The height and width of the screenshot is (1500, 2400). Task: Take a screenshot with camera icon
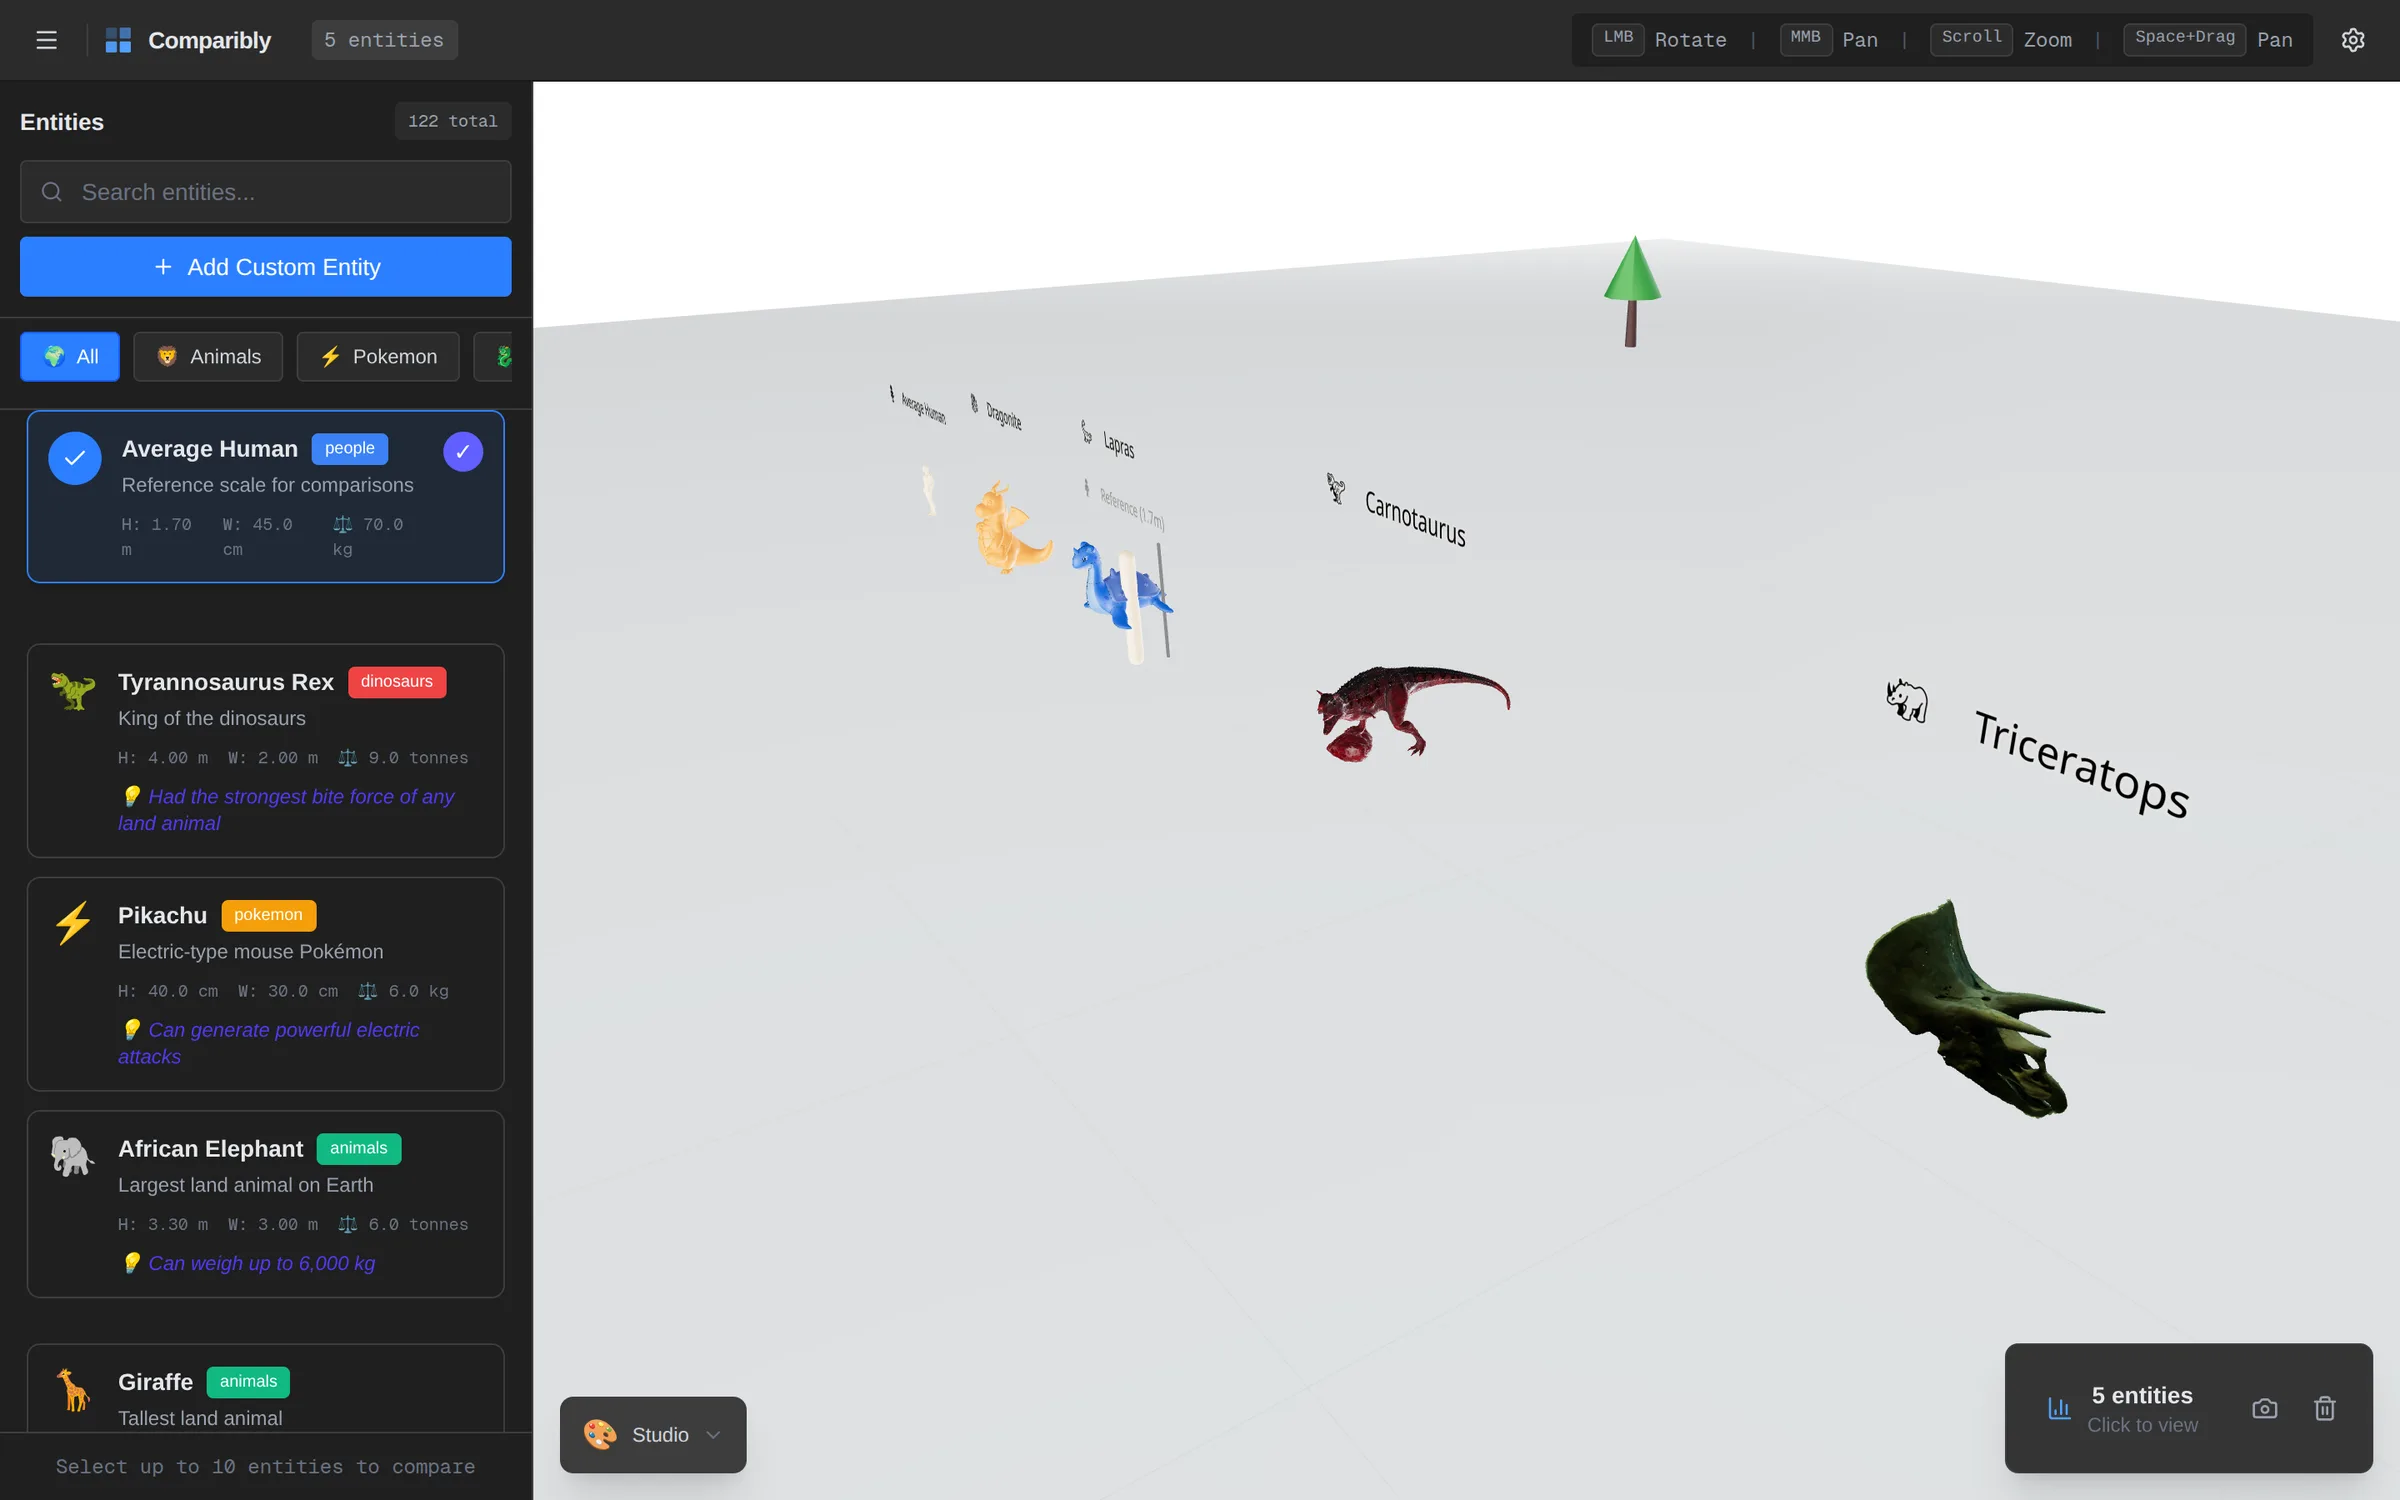pyautogui.click(x=2265, y=1408)
